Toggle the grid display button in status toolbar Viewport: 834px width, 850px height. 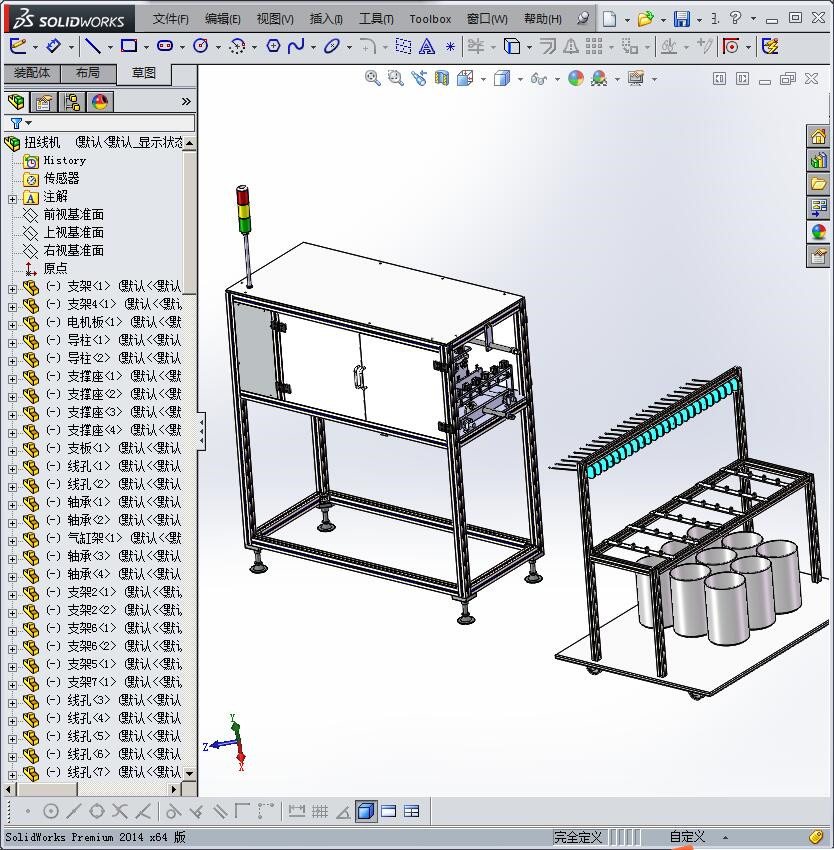pyautogui.click(x=319, y=812)
